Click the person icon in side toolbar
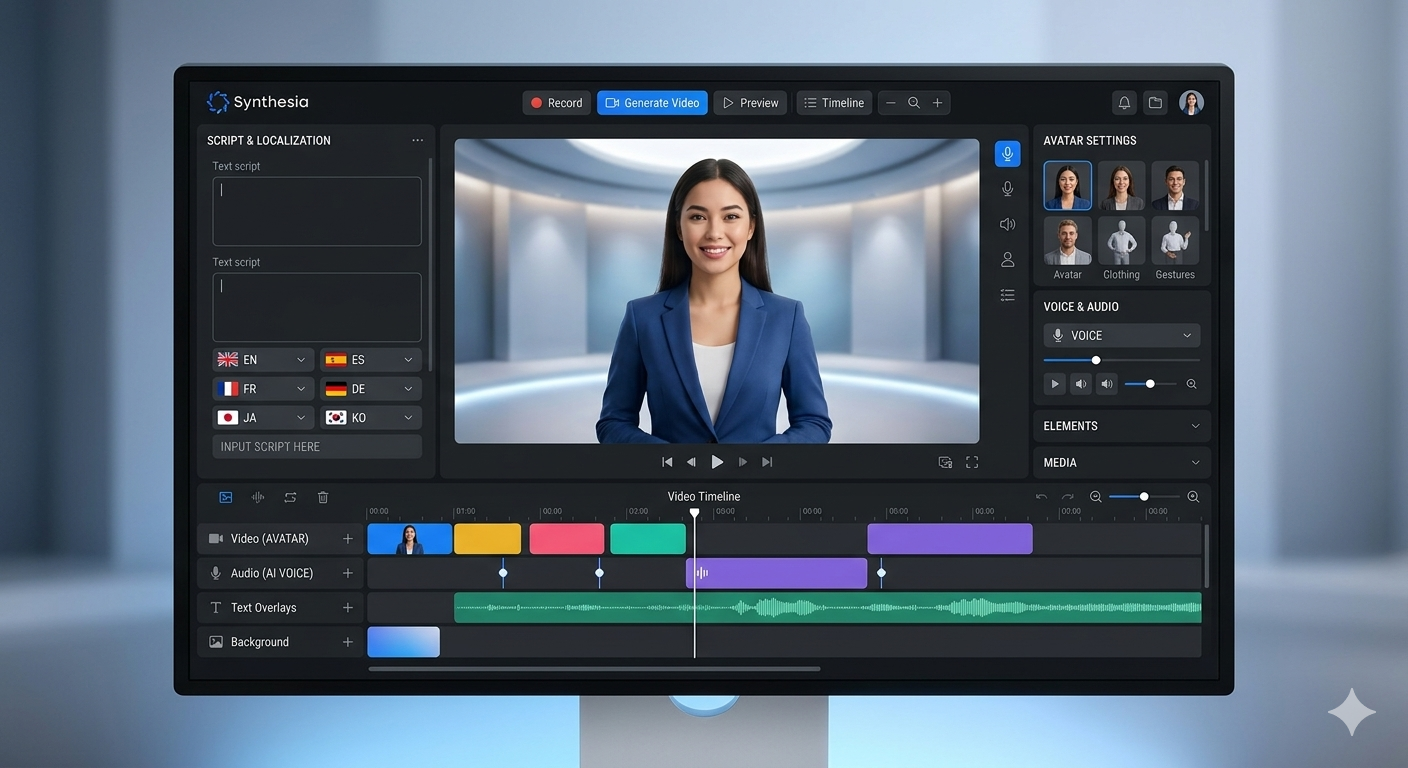This screenshot has width=1408, height=768. tap(1007, 260)
